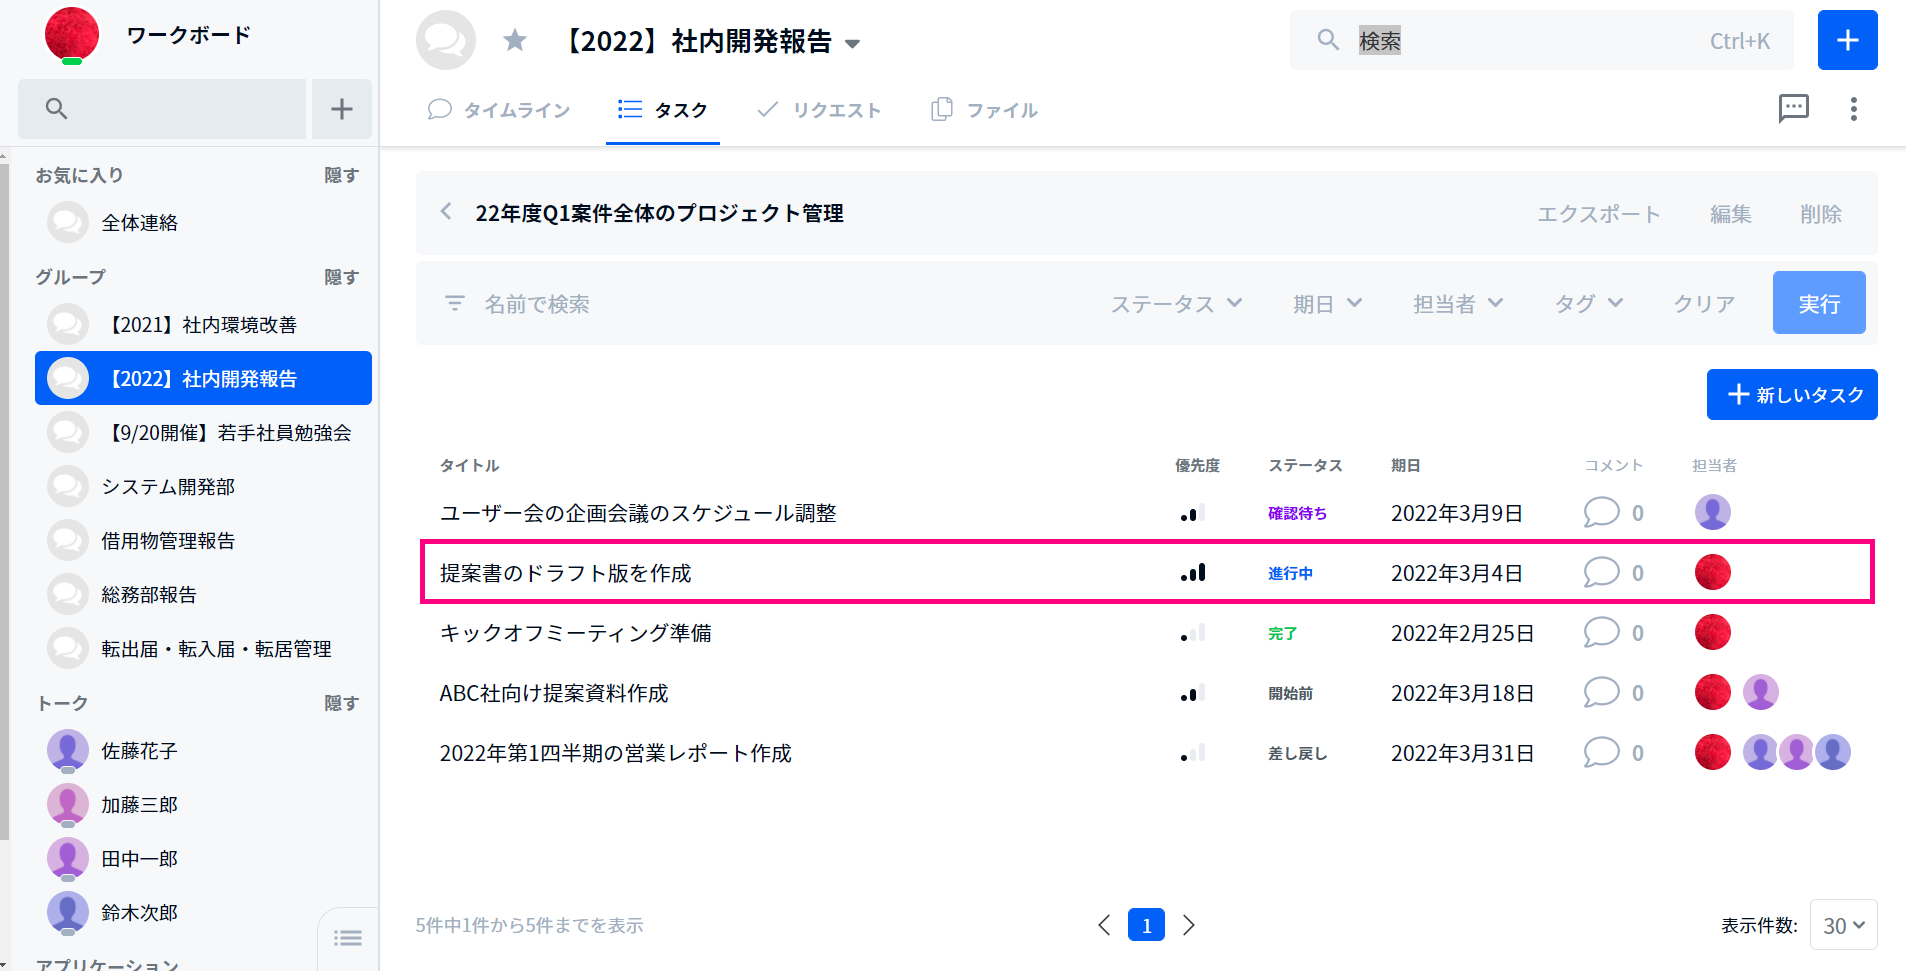Hide the トーク section
Screen dimensions: 1906x971
point(341,703)
